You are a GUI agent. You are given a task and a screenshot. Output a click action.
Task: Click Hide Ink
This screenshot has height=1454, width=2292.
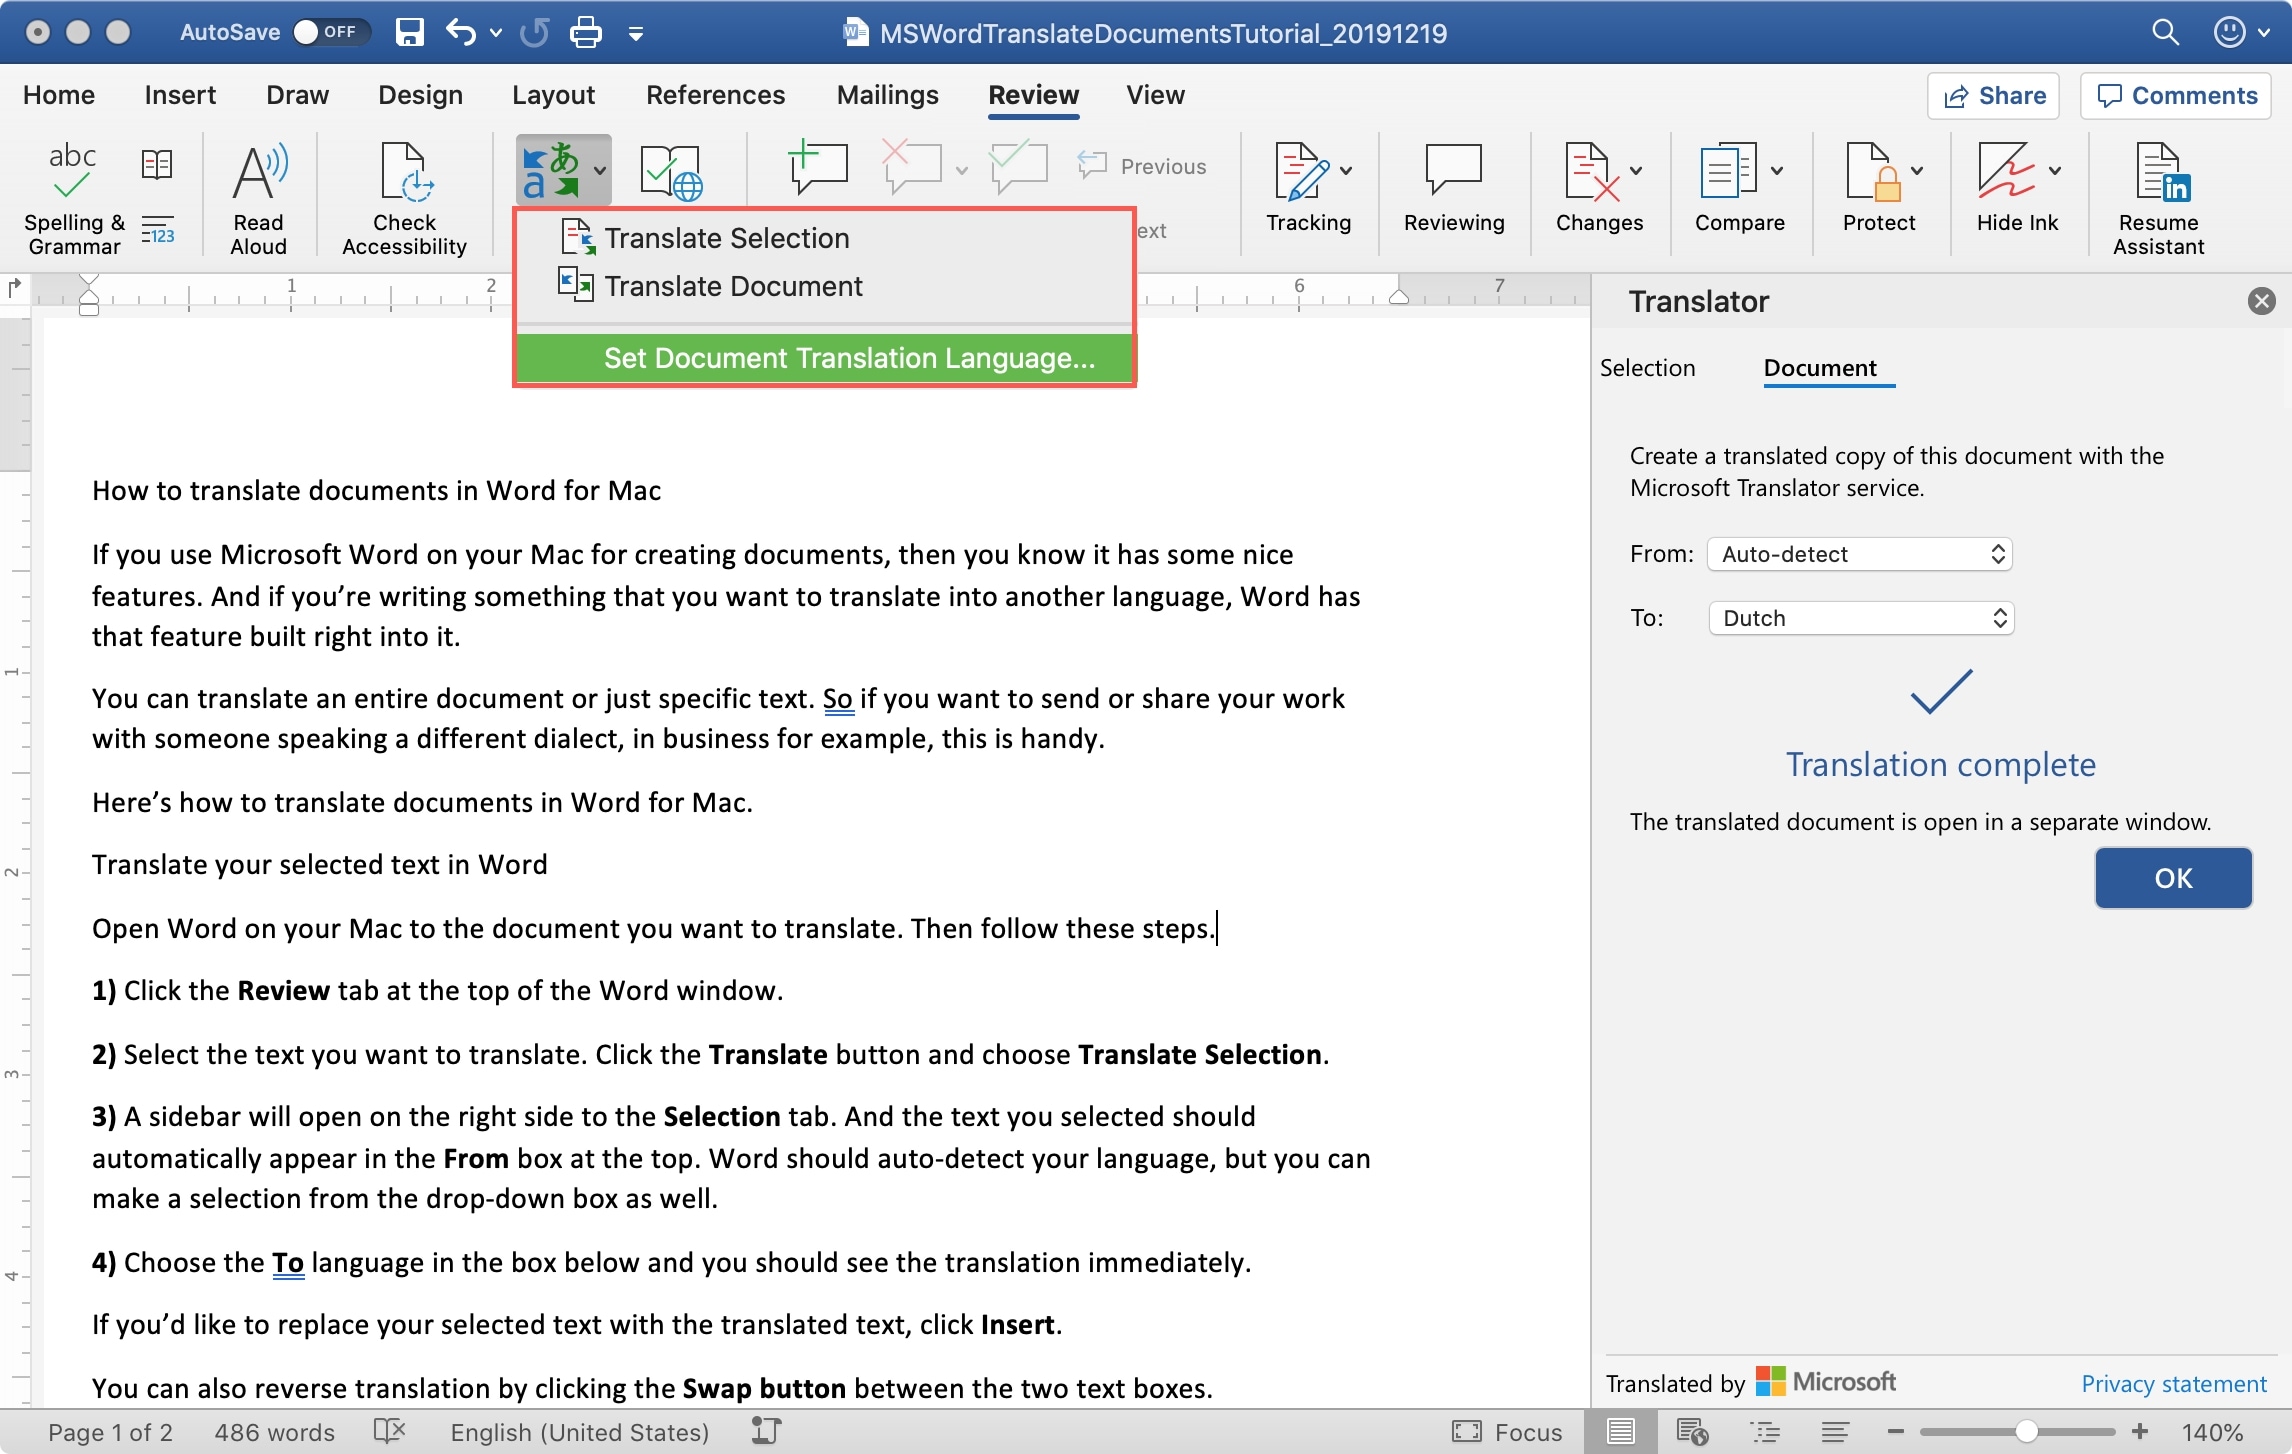[2017, 188]
